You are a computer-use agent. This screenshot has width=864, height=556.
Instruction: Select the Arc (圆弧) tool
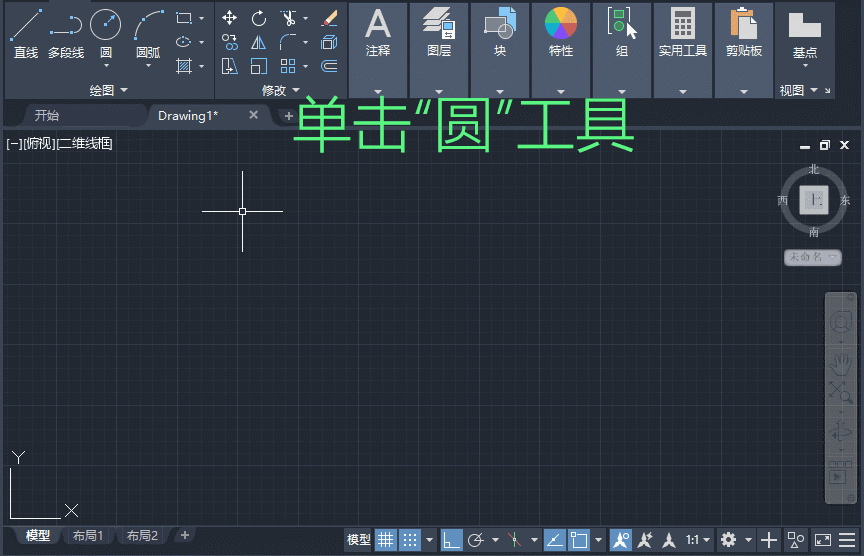pyautogui.click(x=148, y=34)
